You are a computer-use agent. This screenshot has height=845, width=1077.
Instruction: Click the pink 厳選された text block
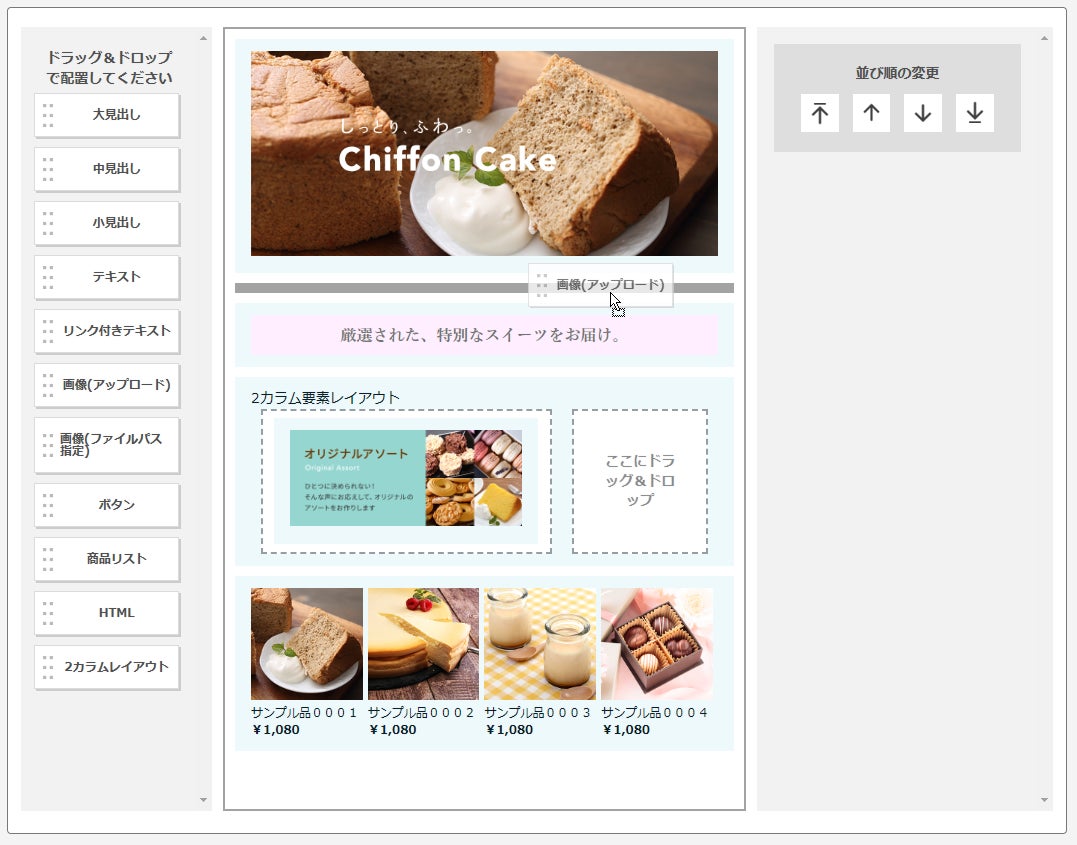pos(484,335)
